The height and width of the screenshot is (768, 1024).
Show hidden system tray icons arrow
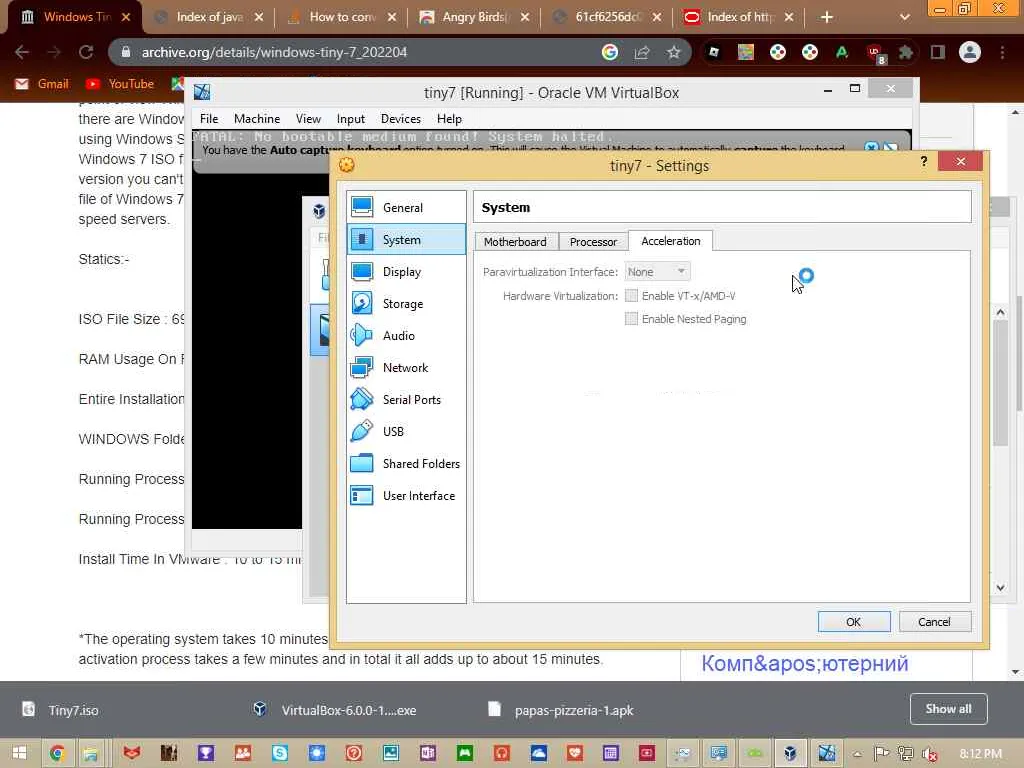pos(857,754)
